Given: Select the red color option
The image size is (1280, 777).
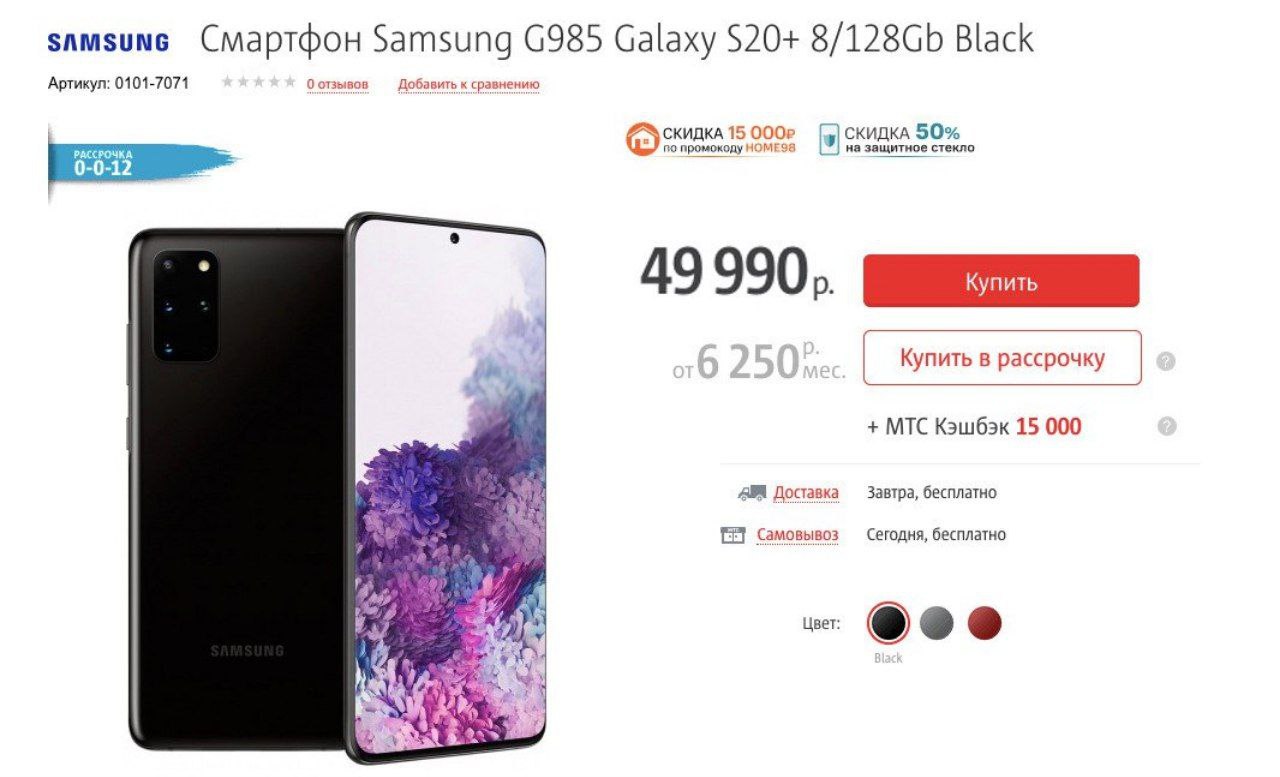Looking at the screenshot, I should [x=984, y=624].
